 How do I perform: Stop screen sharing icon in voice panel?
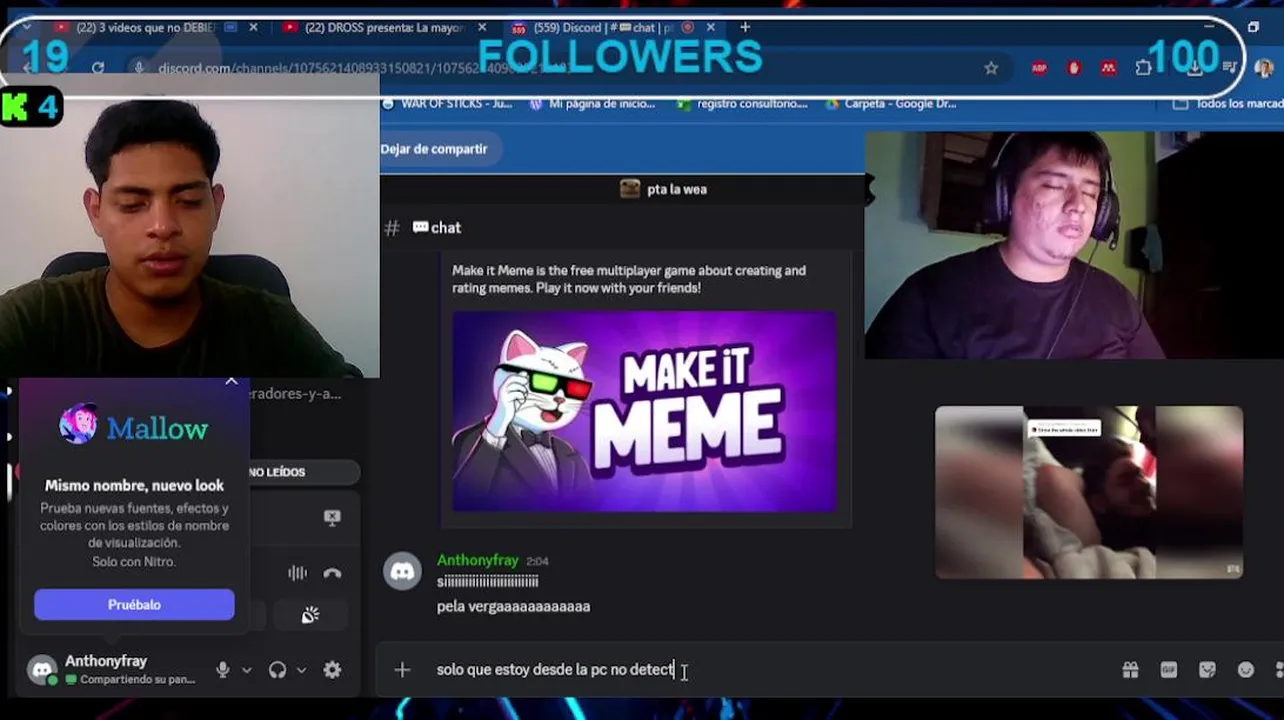(332, 518)
